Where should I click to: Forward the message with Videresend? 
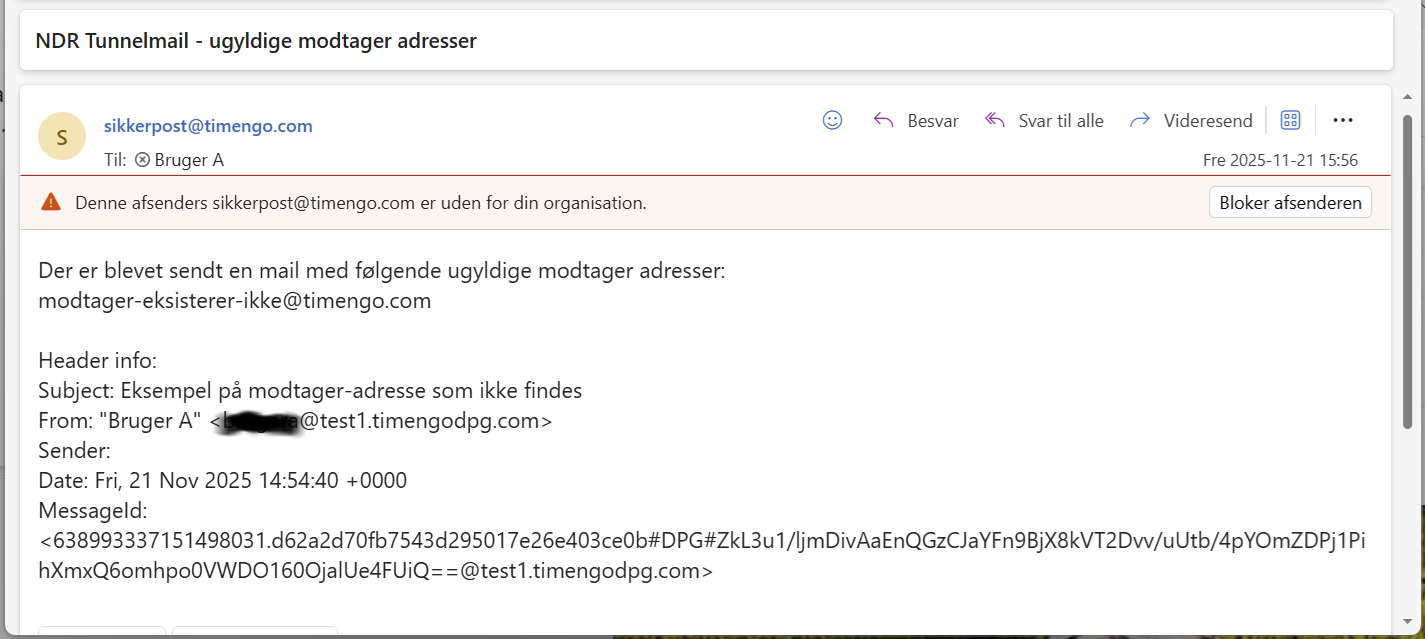tap(1191, 121)
